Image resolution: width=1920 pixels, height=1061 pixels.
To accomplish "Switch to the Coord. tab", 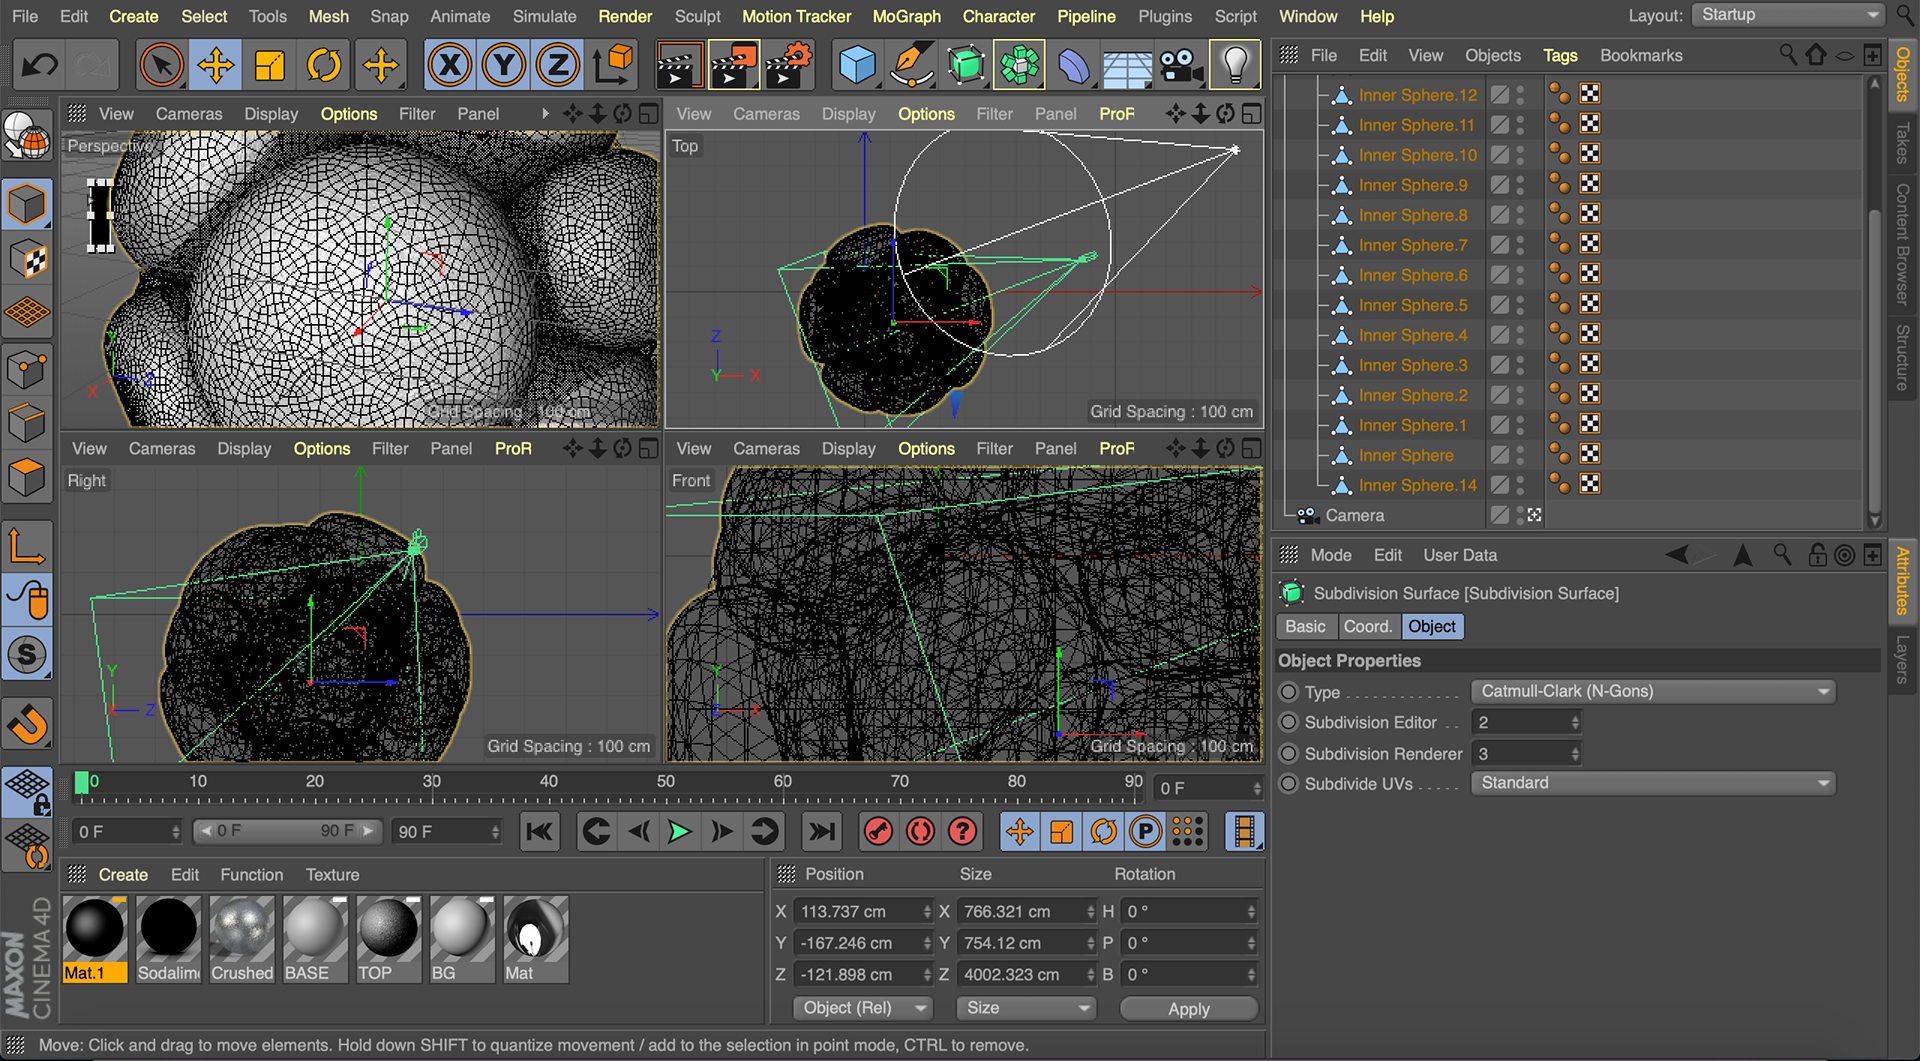I will [x=1366, y=627].
